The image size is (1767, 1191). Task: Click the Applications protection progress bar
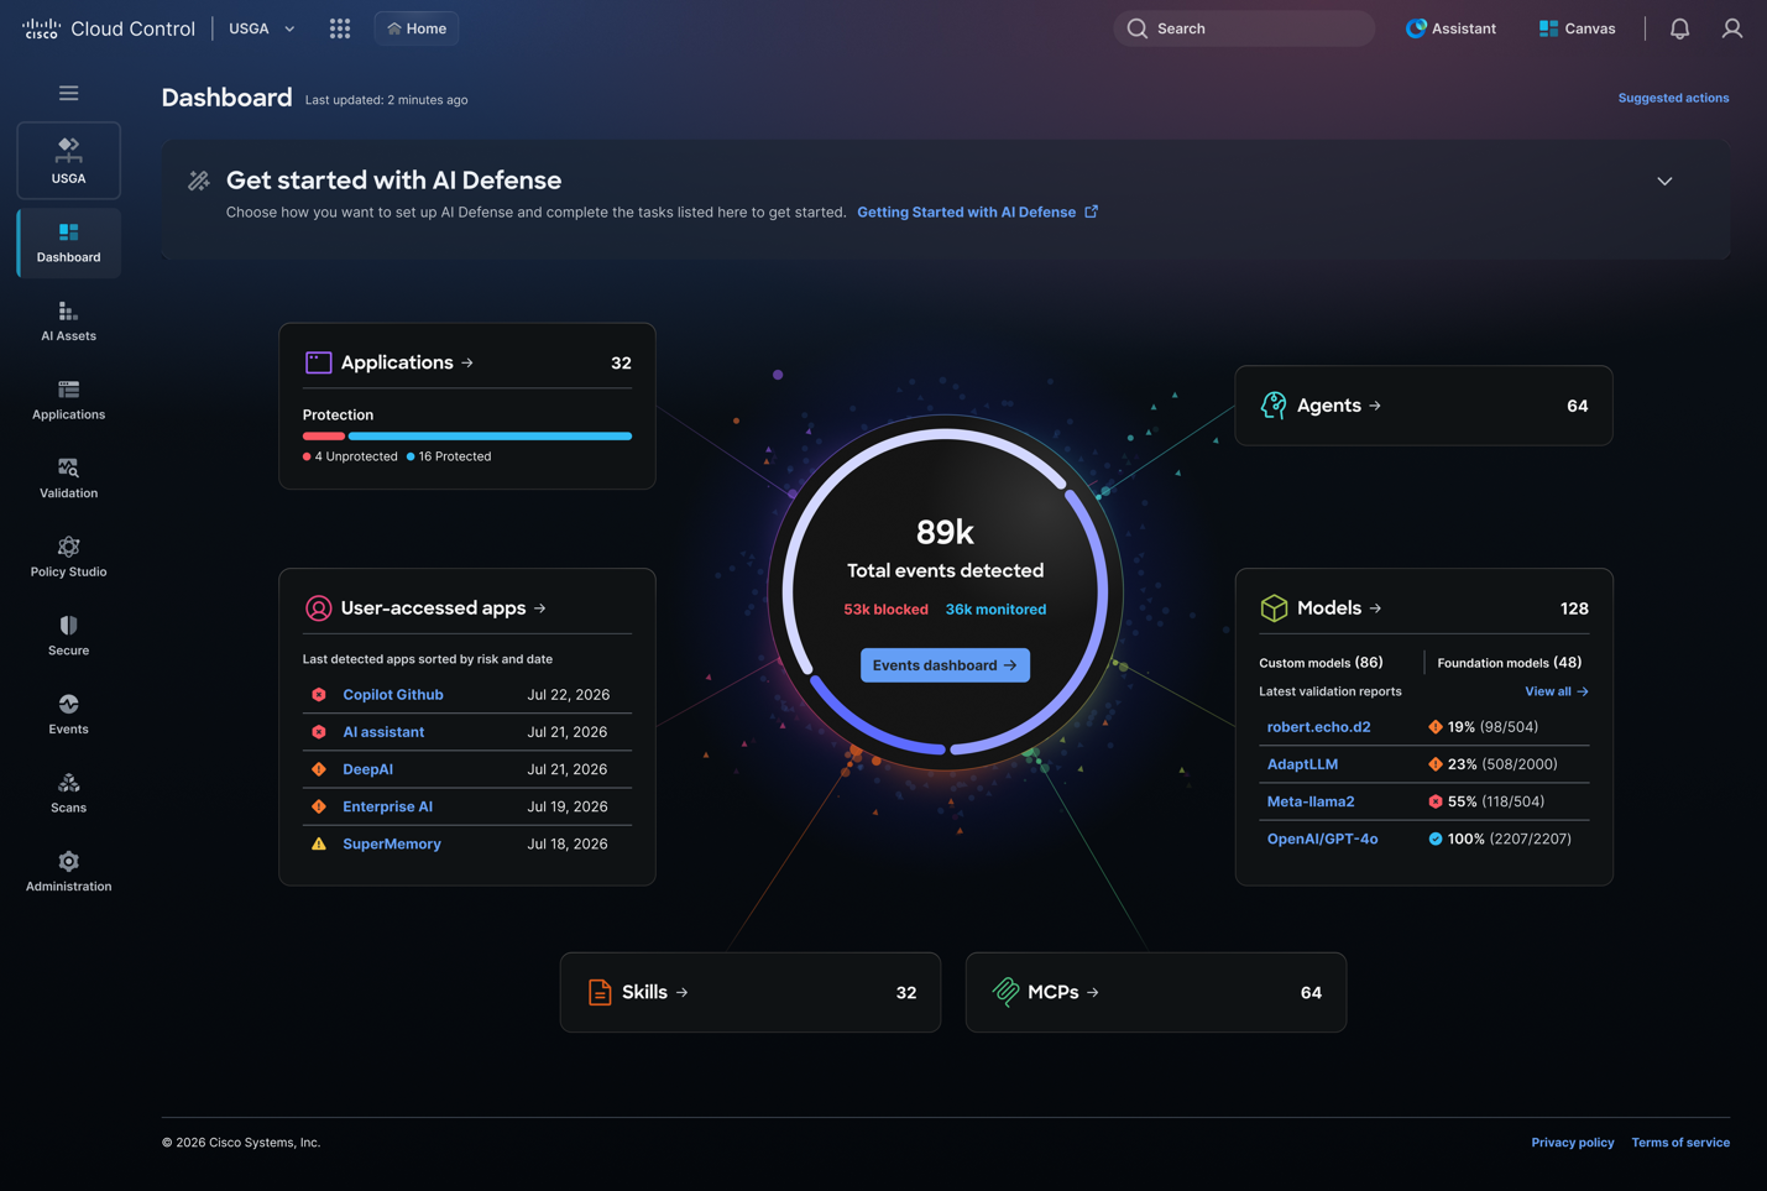(x=467, y=436)
